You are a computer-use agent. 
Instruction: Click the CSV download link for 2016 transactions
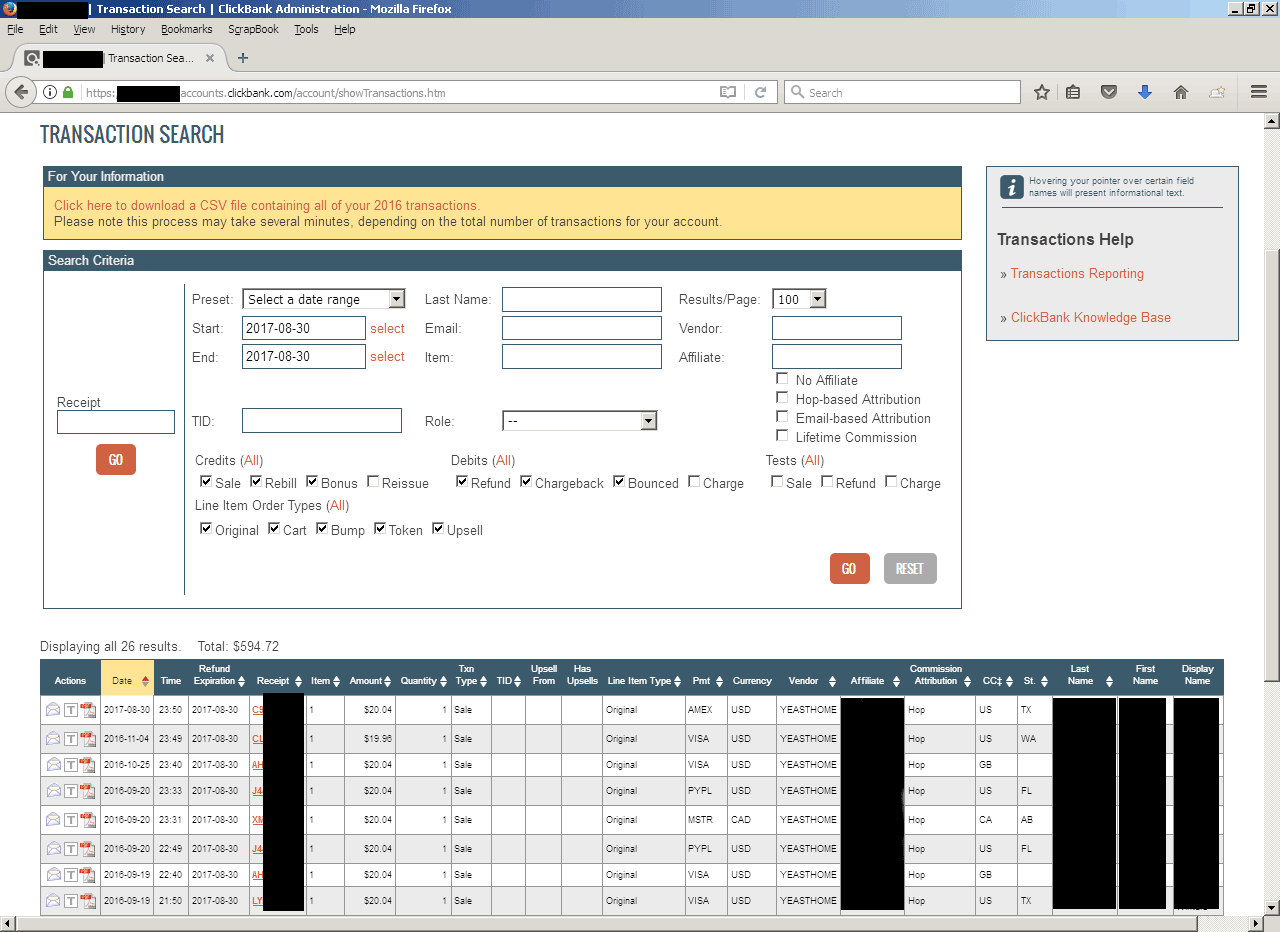point(267,205)
